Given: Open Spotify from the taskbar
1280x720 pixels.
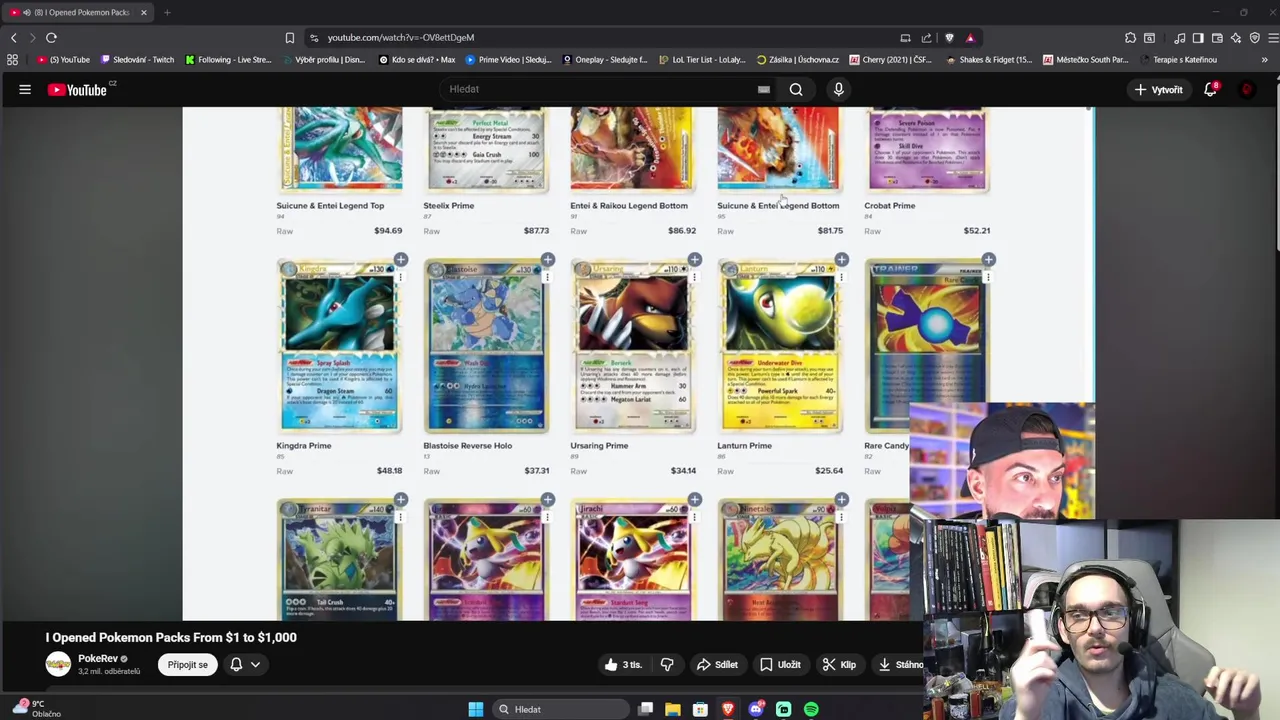Looking at the screenshot, I should tap(811, 709).
